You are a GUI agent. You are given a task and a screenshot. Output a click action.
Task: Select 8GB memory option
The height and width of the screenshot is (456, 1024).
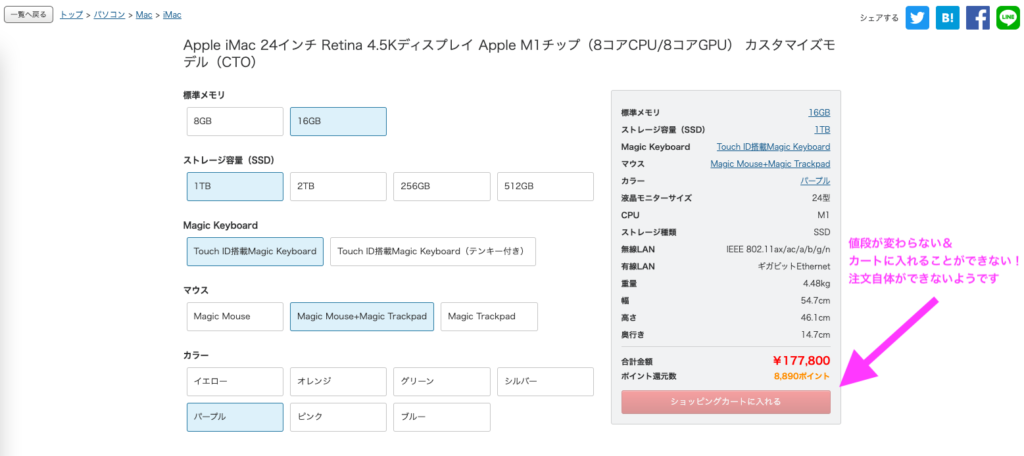[x=235, y=122]
